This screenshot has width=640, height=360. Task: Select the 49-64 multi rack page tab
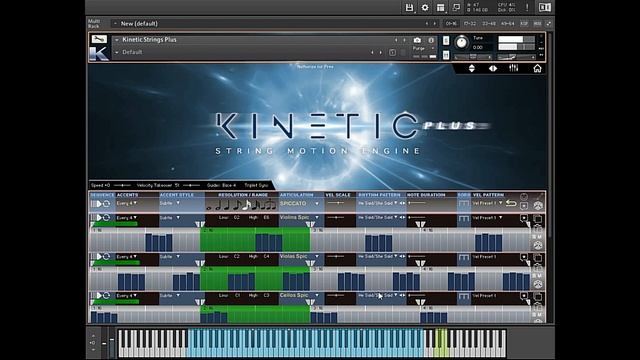tap(508, 24)
